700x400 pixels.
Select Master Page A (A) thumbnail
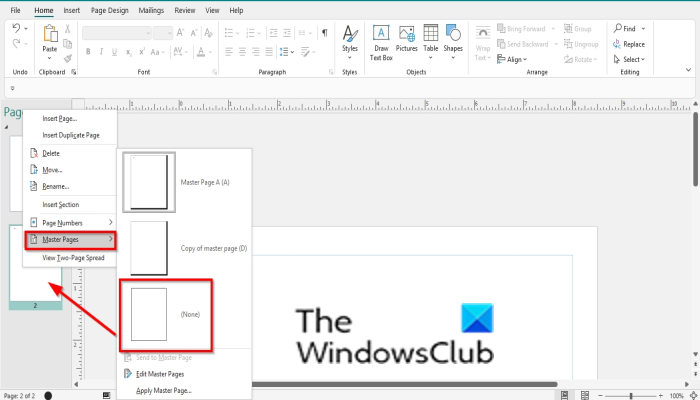click(149, 182)
